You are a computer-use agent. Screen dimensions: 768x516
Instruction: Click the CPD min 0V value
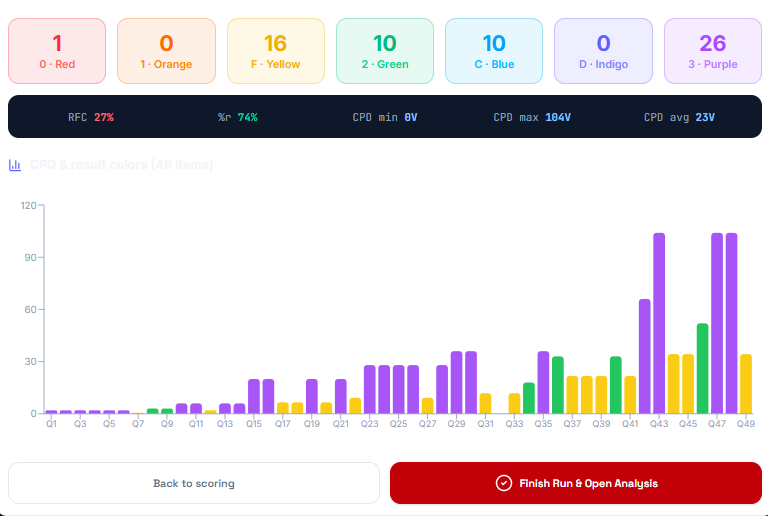[x=384, y=117]
